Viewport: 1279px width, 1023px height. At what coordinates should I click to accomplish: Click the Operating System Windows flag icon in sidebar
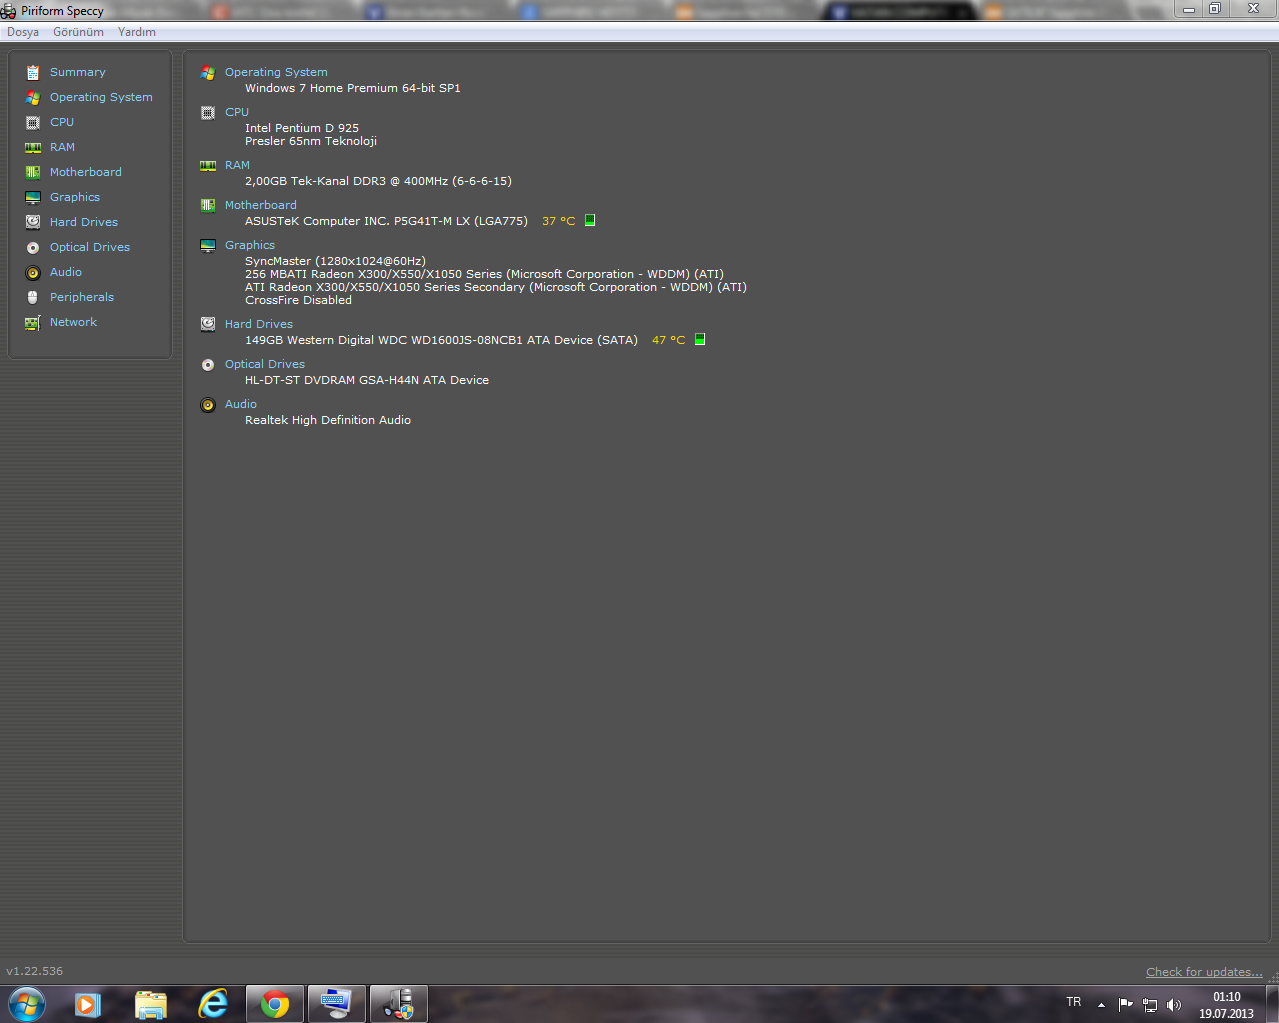[33, 97]
